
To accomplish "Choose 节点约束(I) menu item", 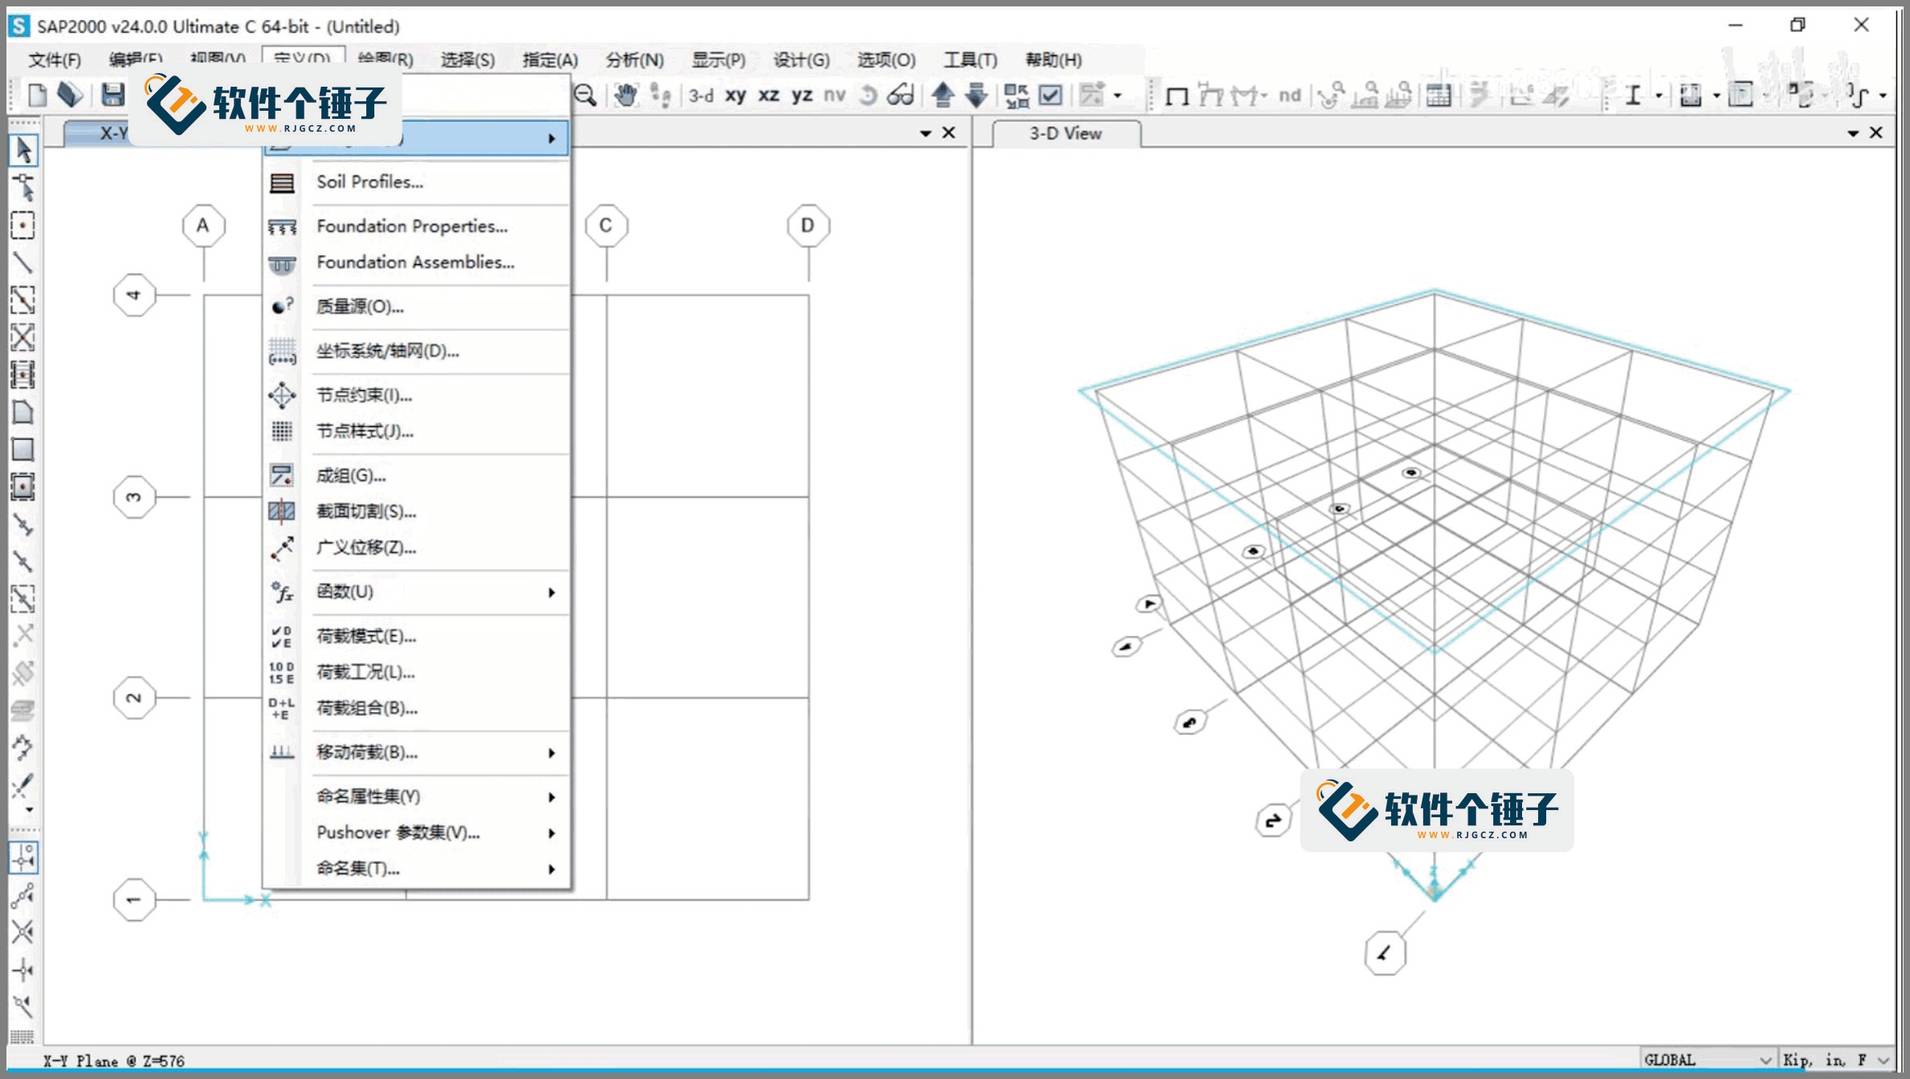I will tap(417, 395).
